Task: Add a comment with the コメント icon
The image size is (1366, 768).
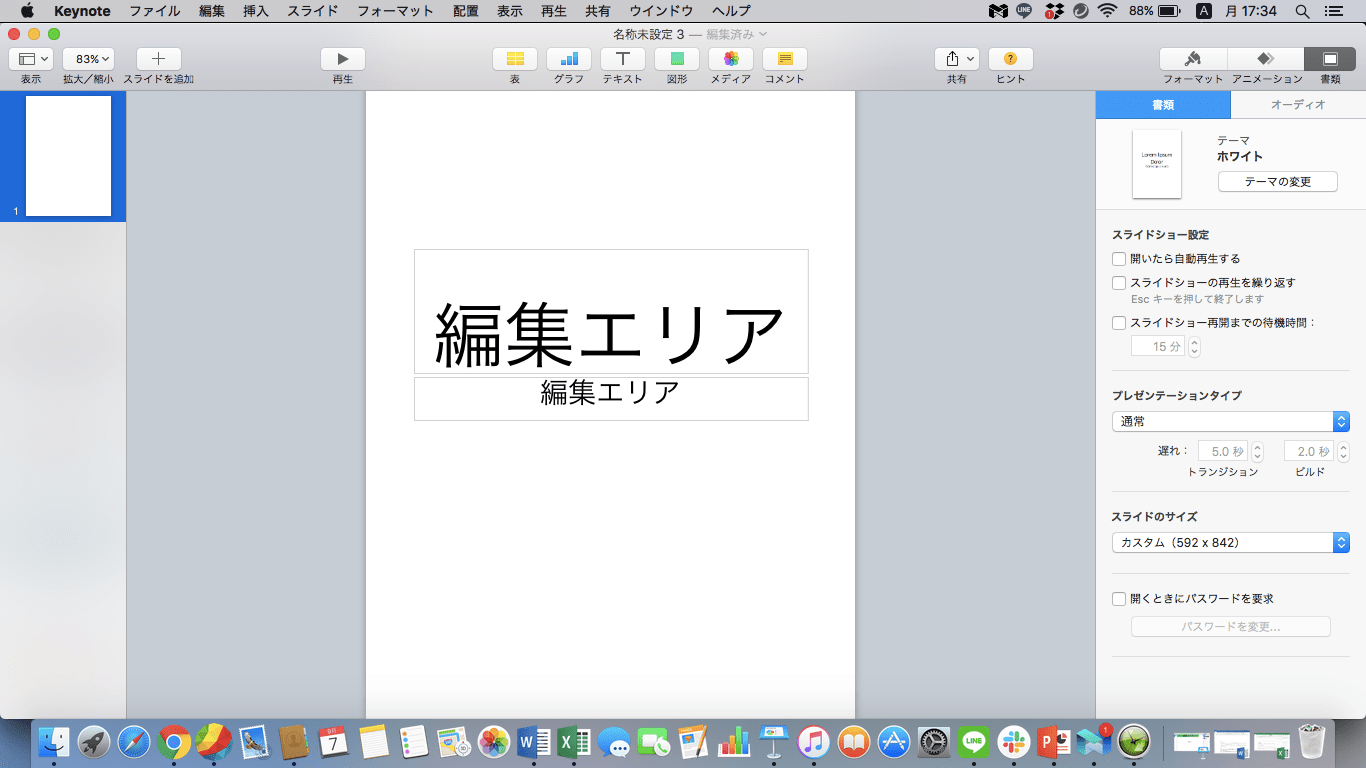Action: coord(785,59)
